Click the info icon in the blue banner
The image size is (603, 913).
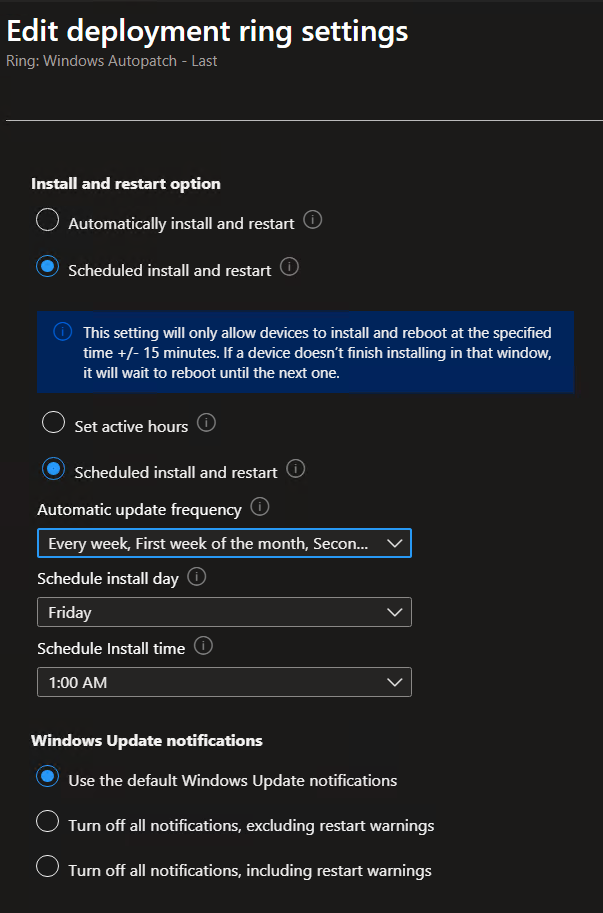(62, 332)
